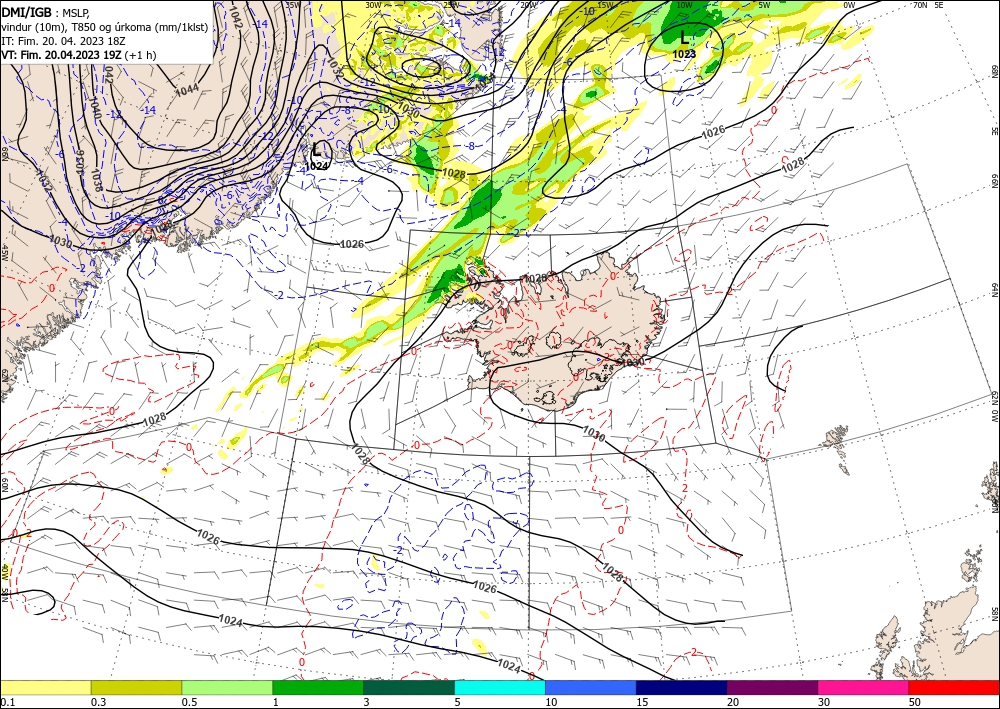1000x709 pixels.
Task: Click the Iceland landmass on the map
Action: [x=561, y=332]
